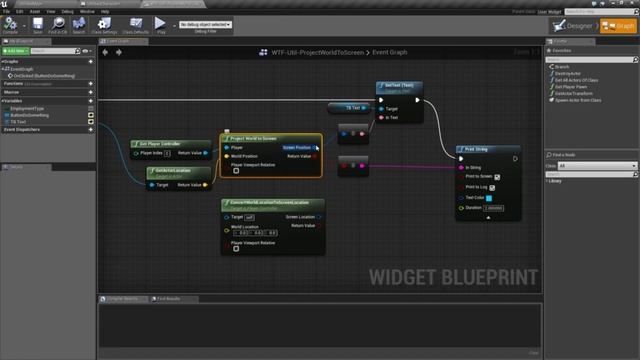Image resolution: width=640 pixels, height=360 pixels.
Task: Add a new function with the plus icon
Action: tap(91, 83)
